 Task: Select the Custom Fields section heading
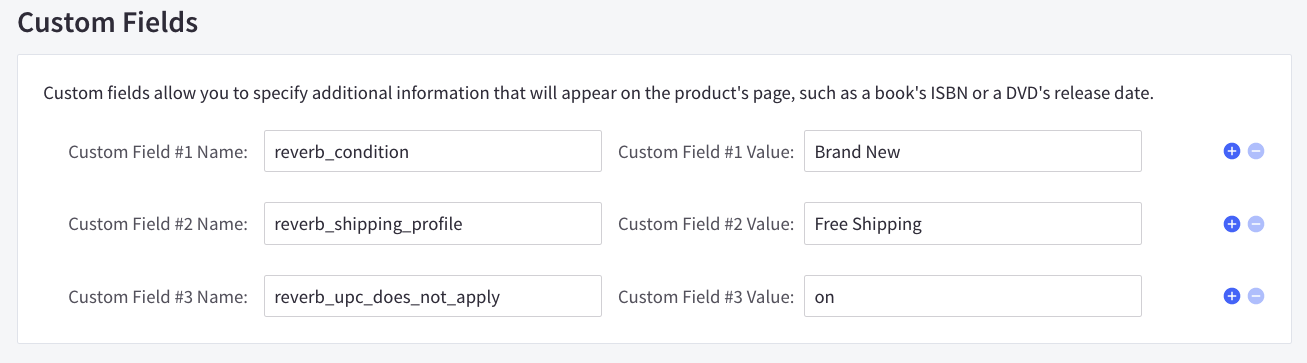[x=108, y=23]
